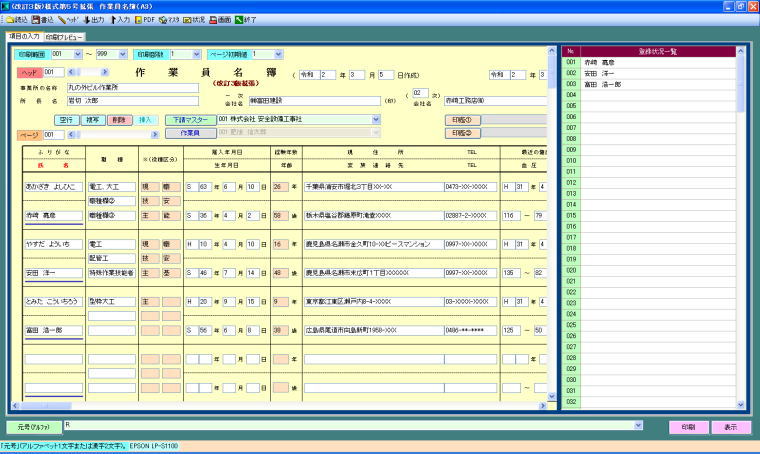Click the 作業員 button

[190, 133]
